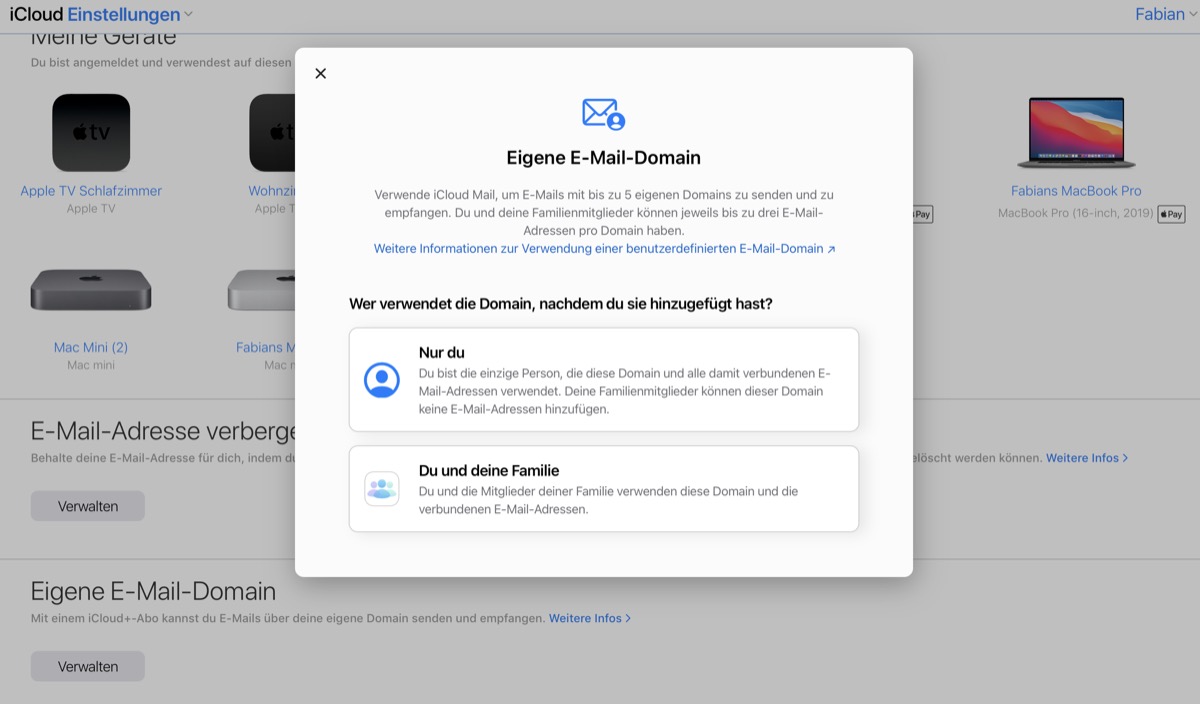Click the Apple Pay badge under MacBook Pro

(x=1171, y=214)
